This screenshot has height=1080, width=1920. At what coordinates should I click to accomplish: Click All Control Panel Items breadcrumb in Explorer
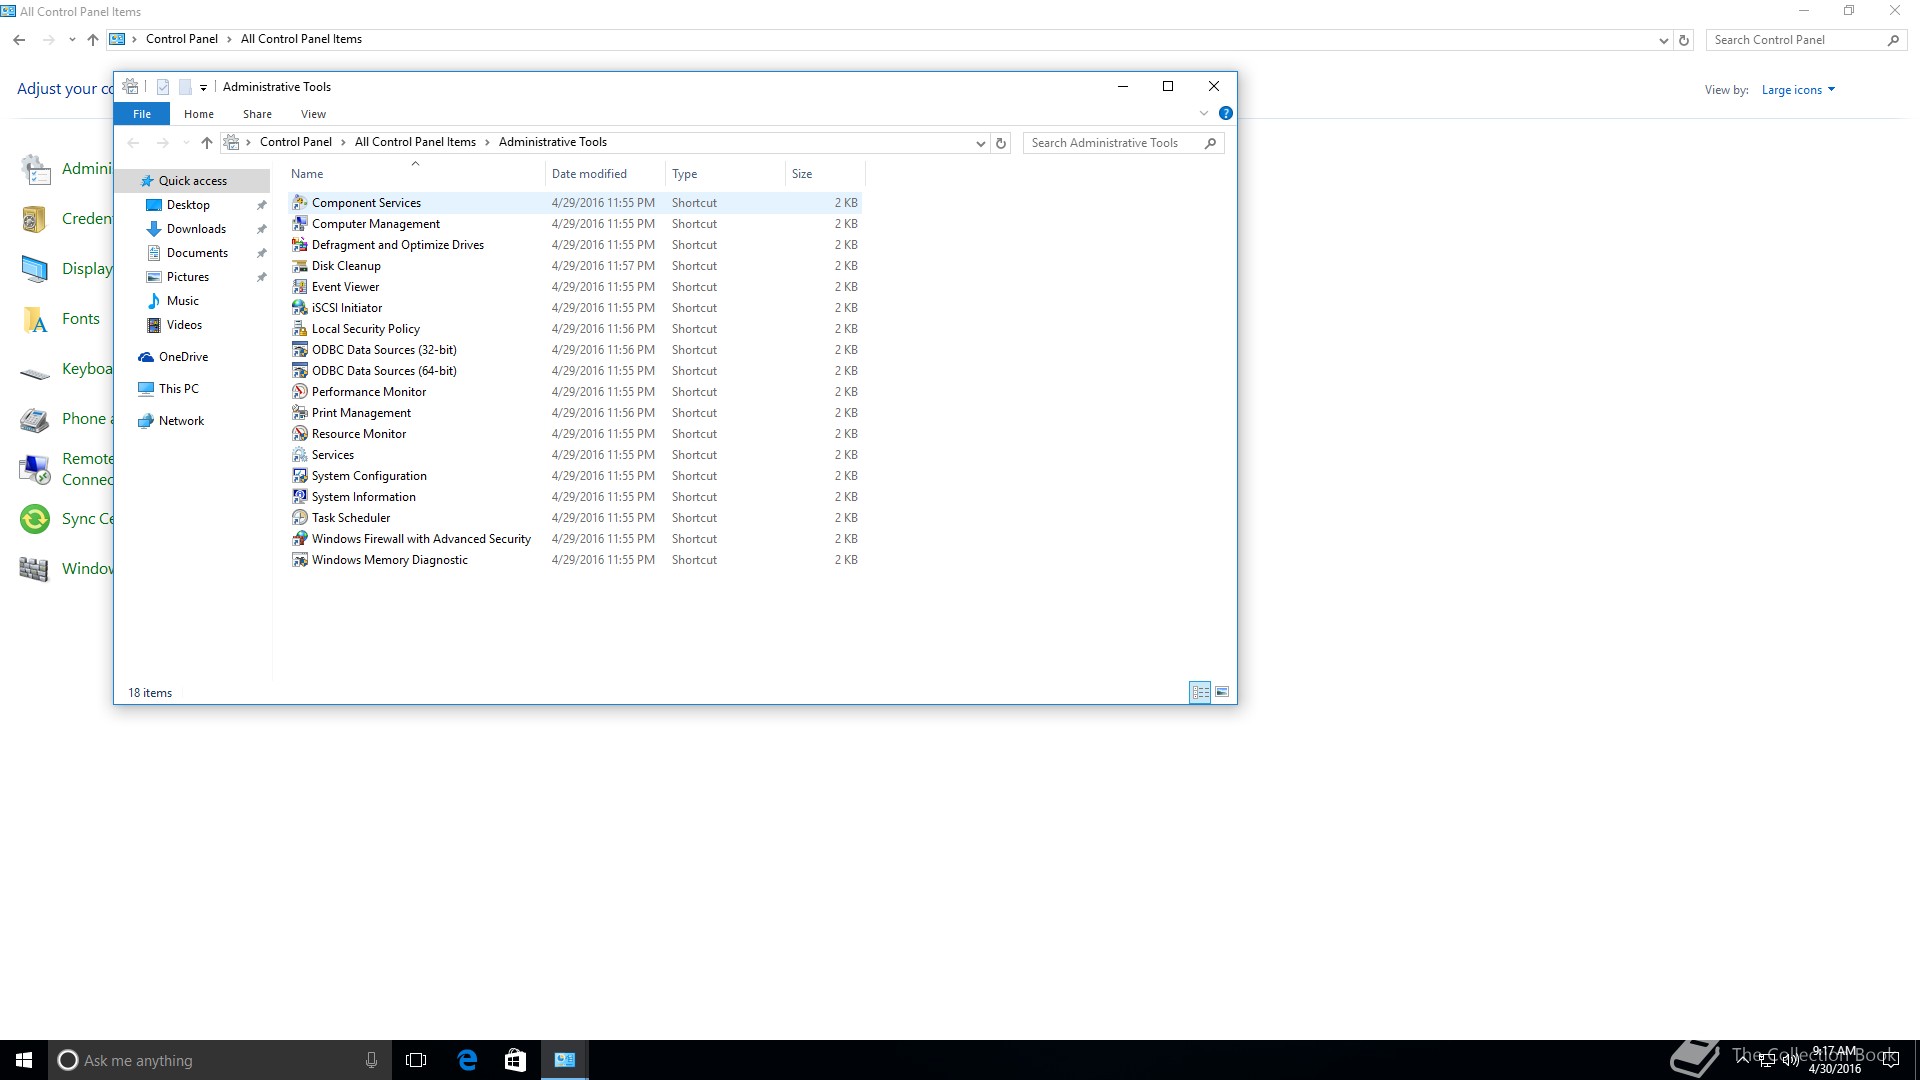point(415,142)
